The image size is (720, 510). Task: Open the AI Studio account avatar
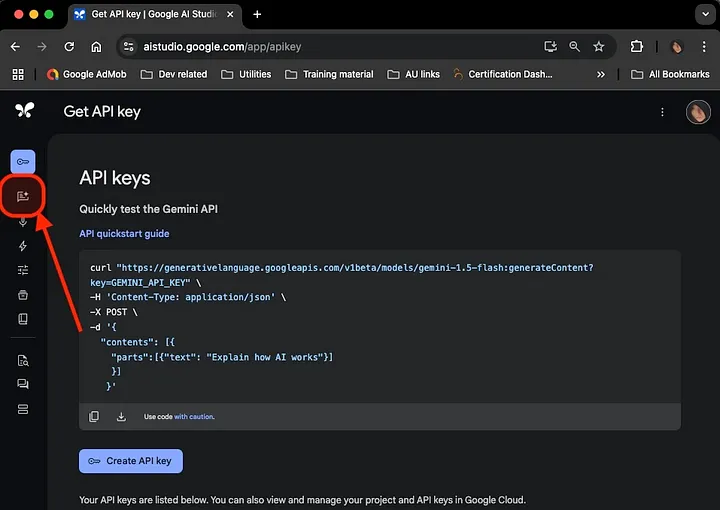coord(698,112)
